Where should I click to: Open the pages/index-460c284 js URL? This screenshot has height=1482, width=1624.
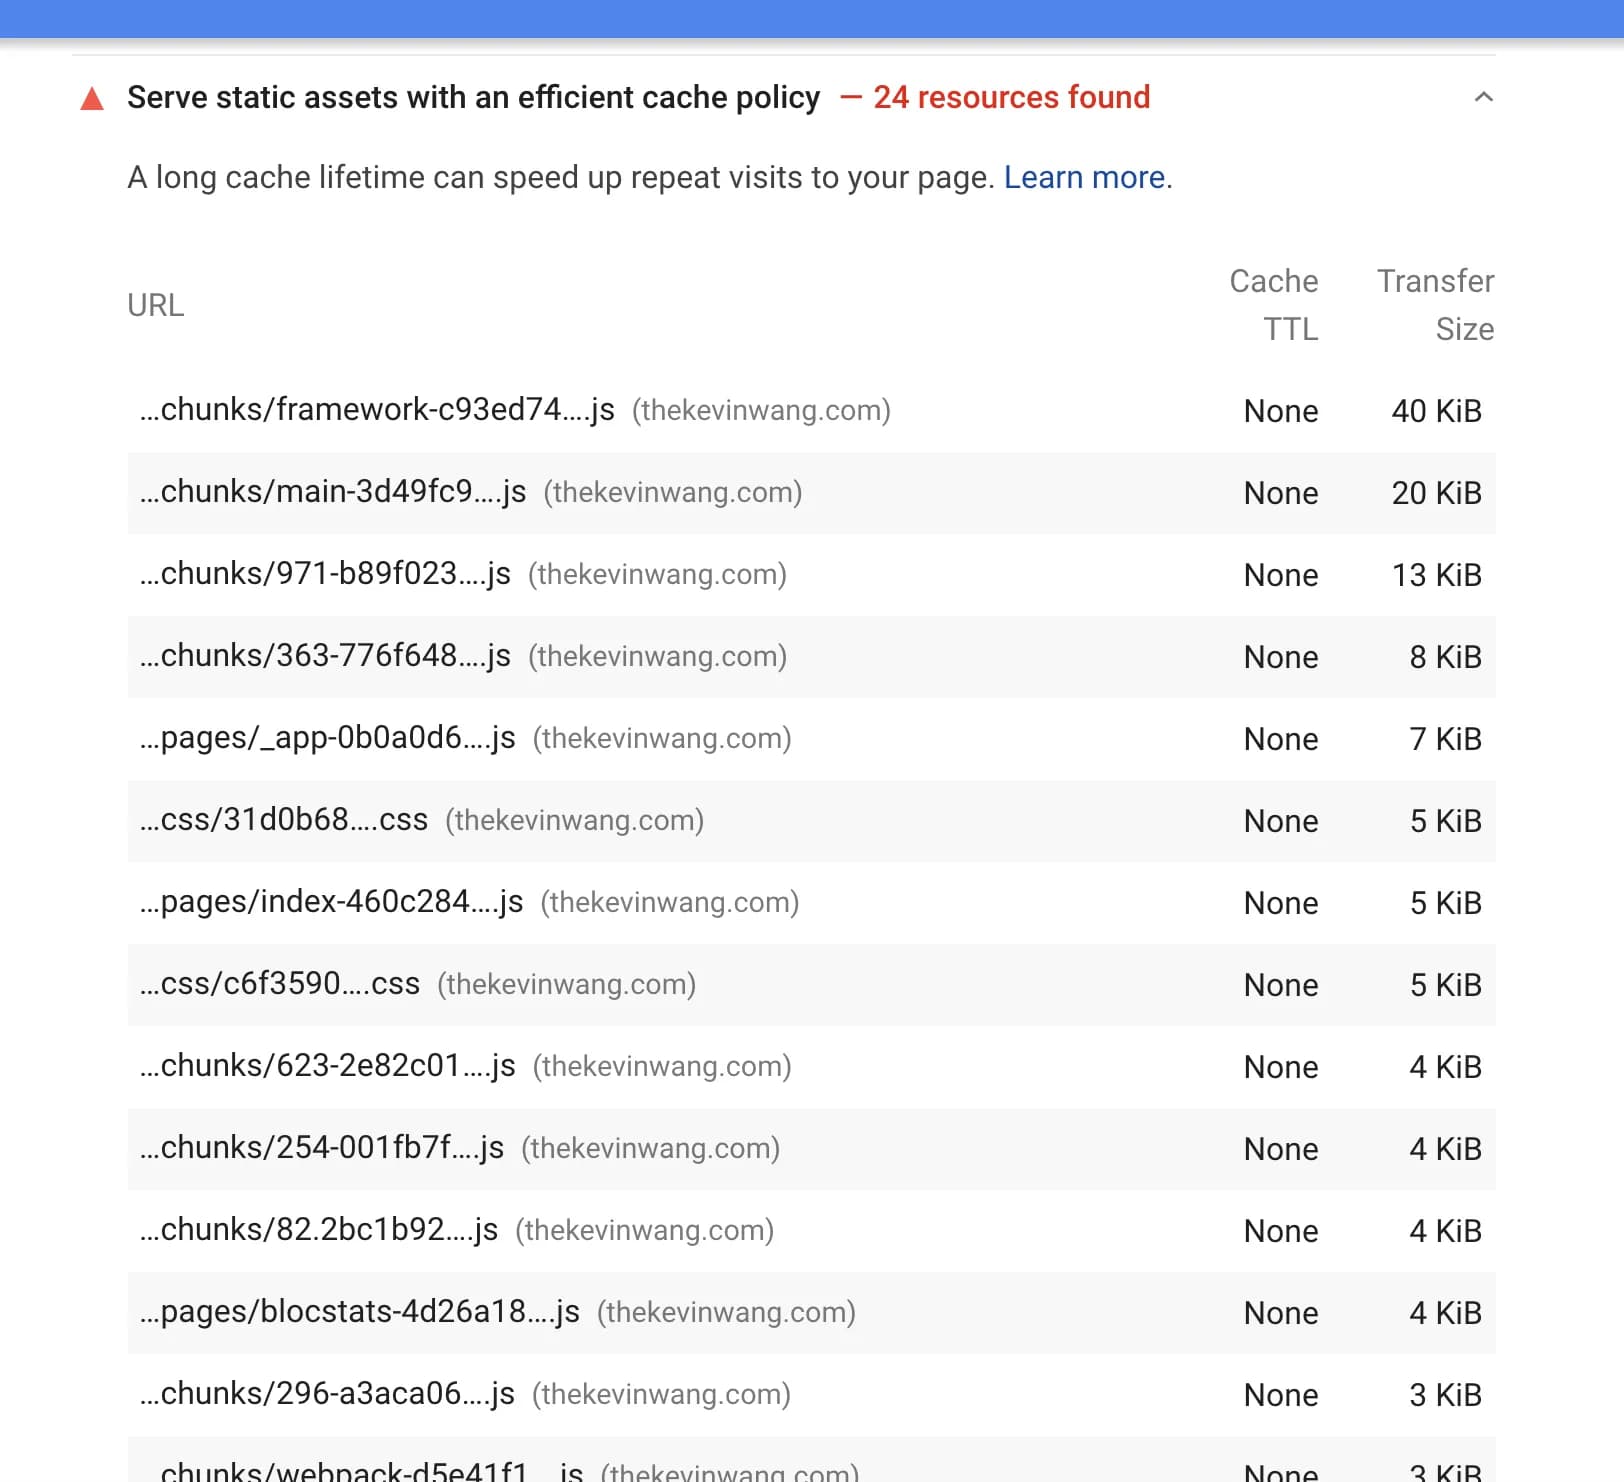[x=331, y=902]
